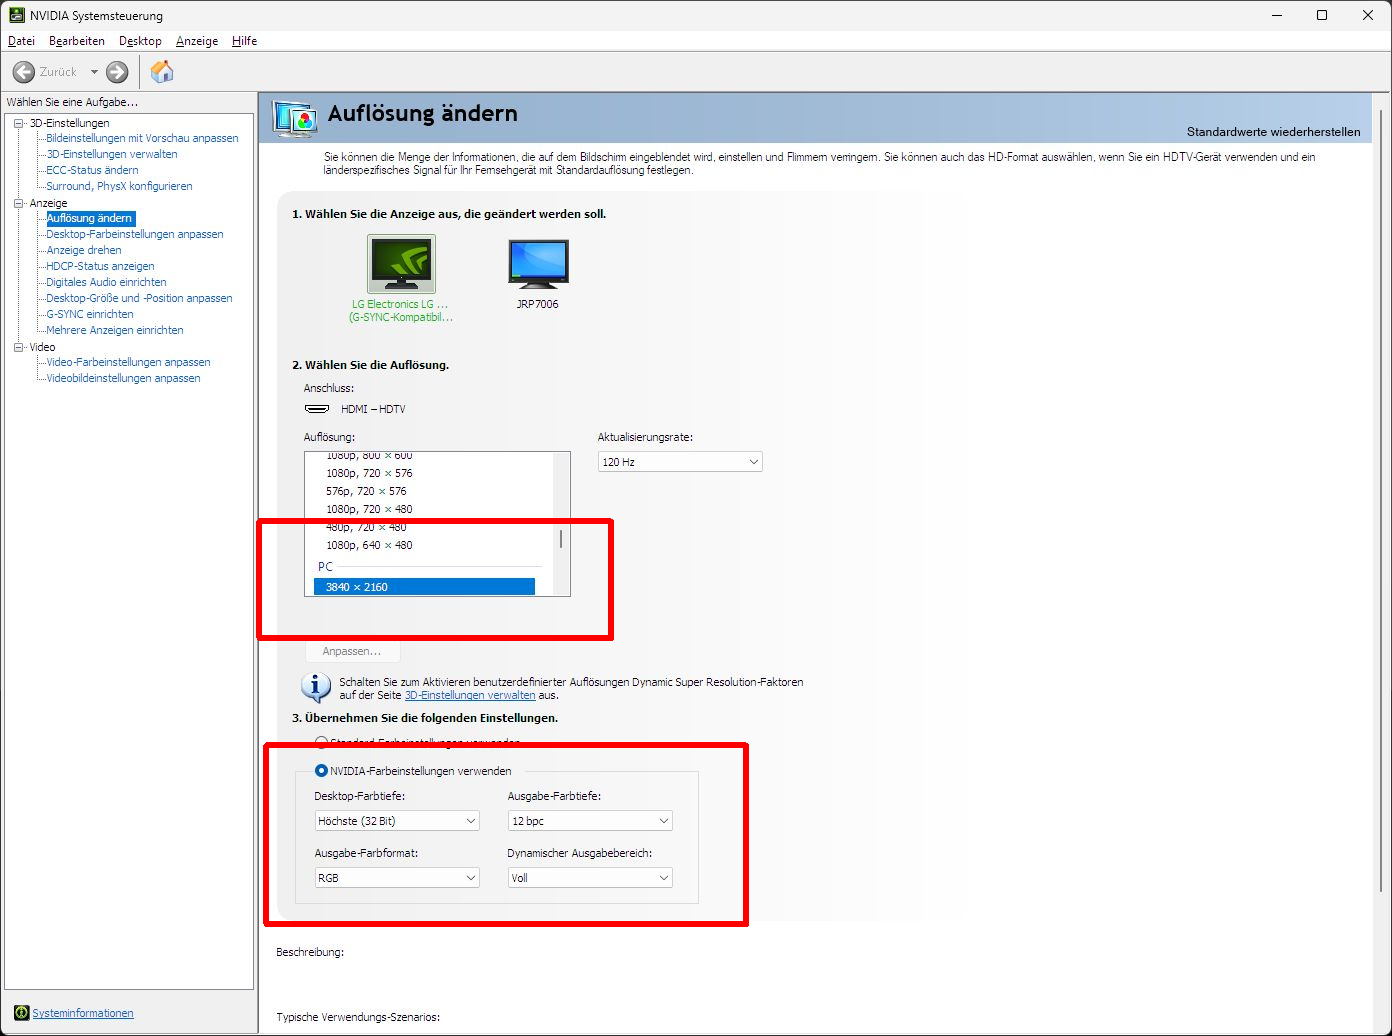1392x1036 pixels.
Task: Open the Bearbeiten menu
Action: tap(77, 41)
